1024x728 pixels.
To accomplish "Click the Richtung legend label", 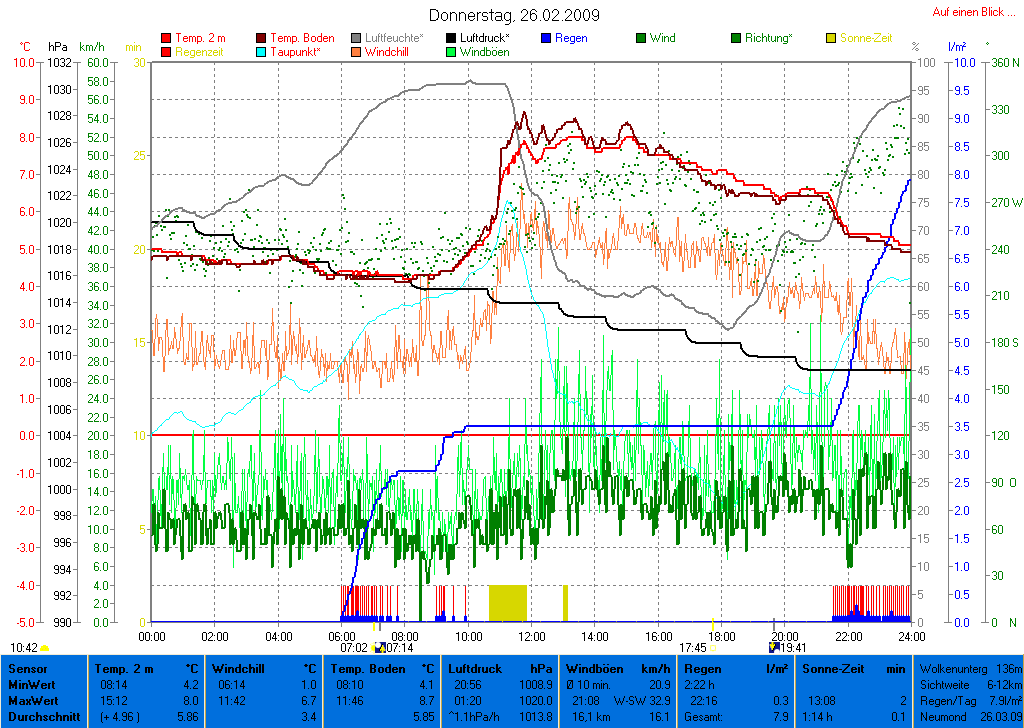I will [x=768, y=38].
